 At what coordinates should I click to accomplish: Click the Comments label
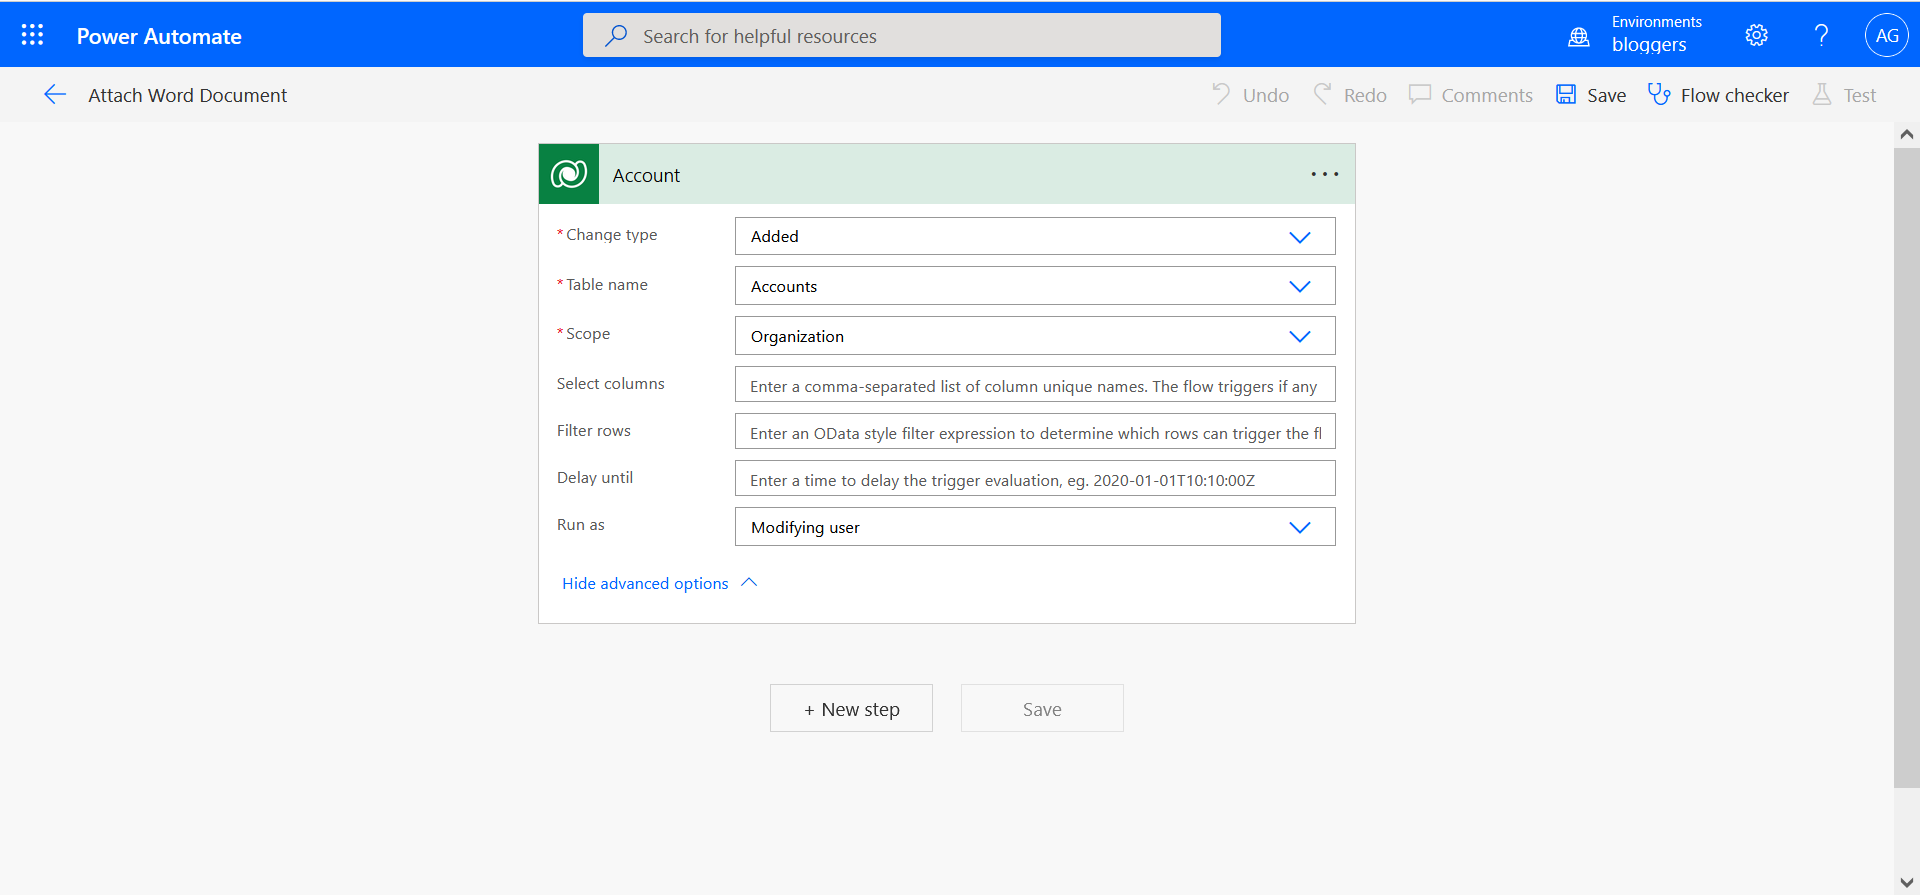1487,95
